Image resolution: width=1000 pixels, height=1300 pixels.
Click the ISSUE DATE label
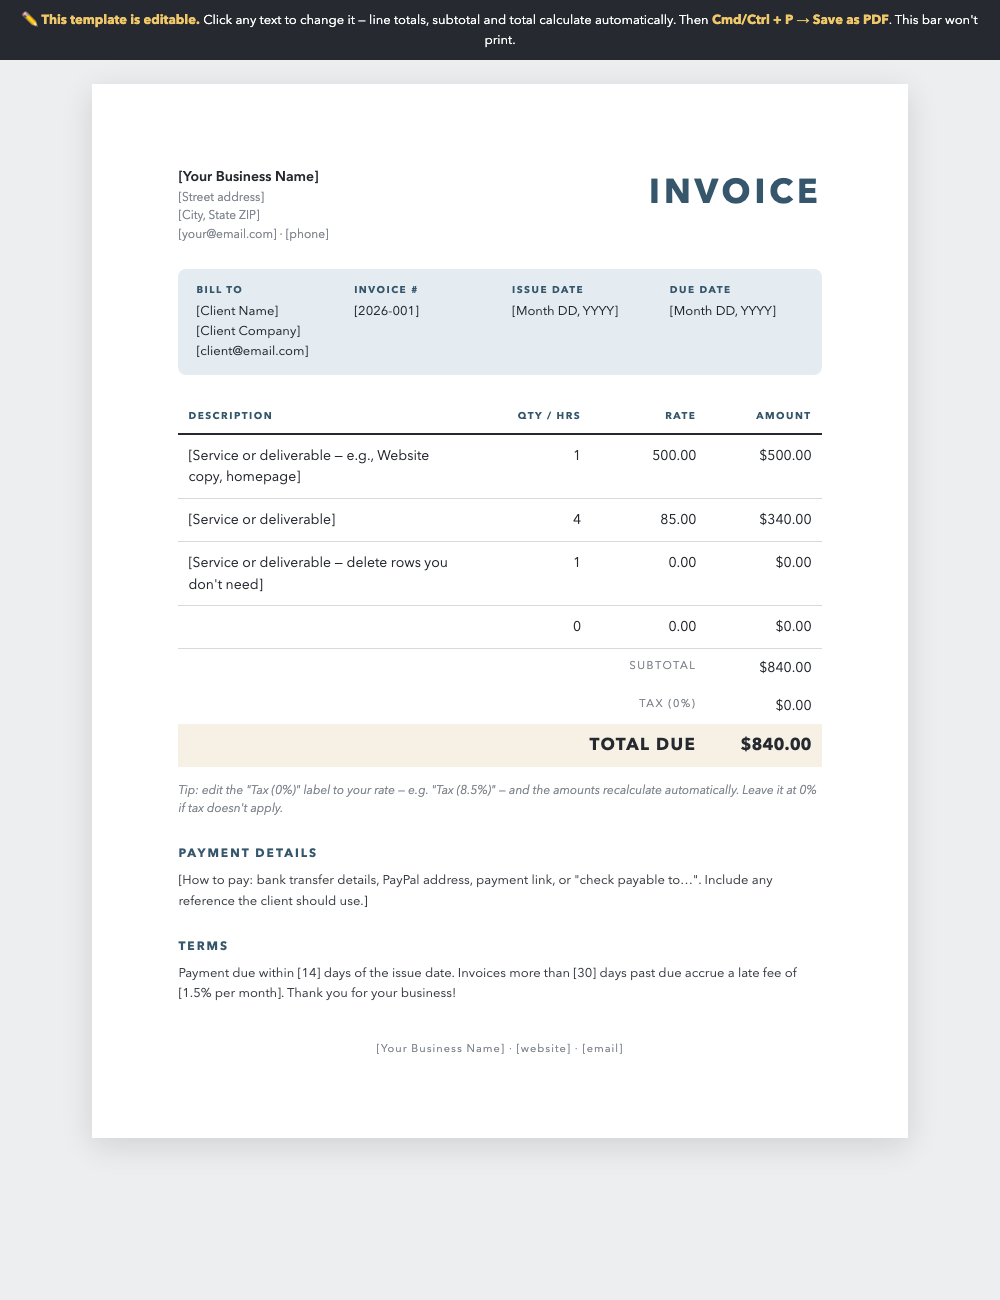tap(547, 289)
